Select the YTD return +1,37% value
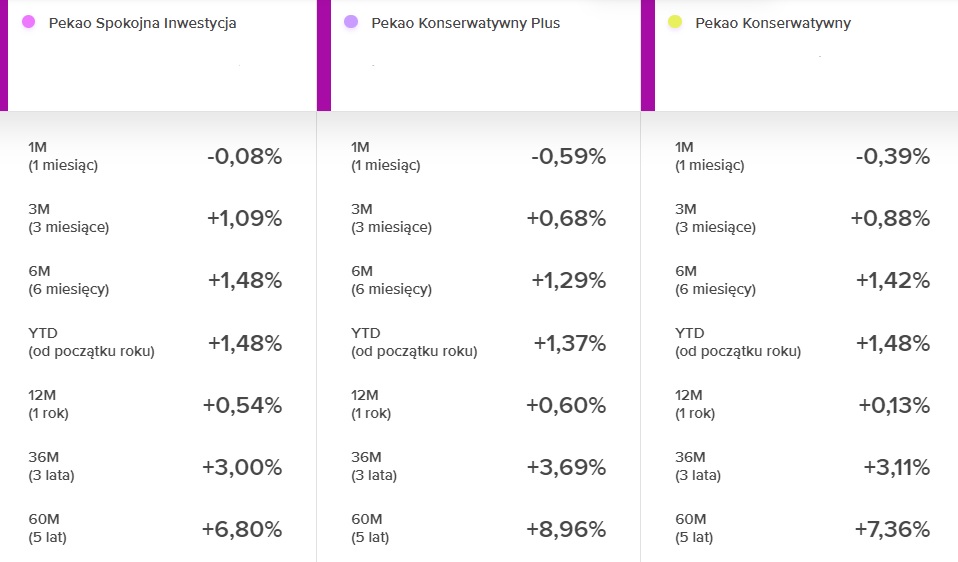Screen dimensions: 958x562 point(569,343)
